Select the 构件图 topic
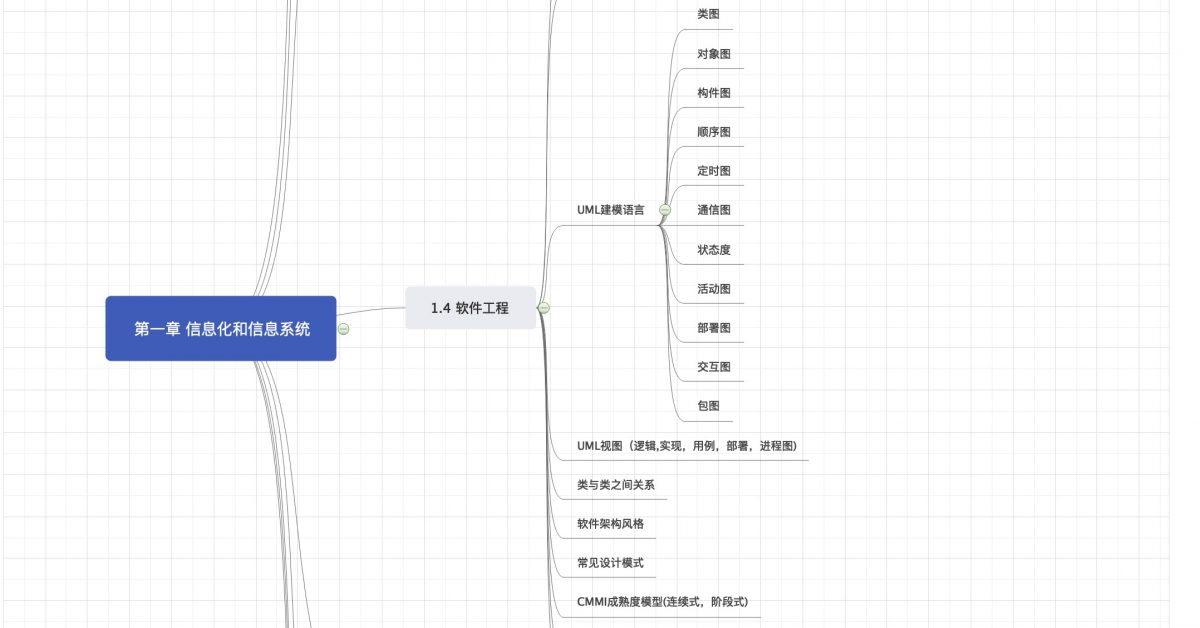Viewport: 1200px width, 628px height. tap(714, 92)
